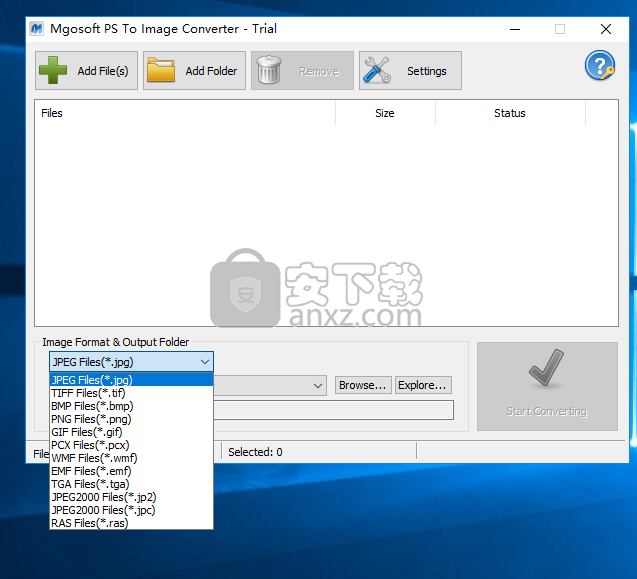
Task: Click the Explore... button
Action: [x=422, y=385]
